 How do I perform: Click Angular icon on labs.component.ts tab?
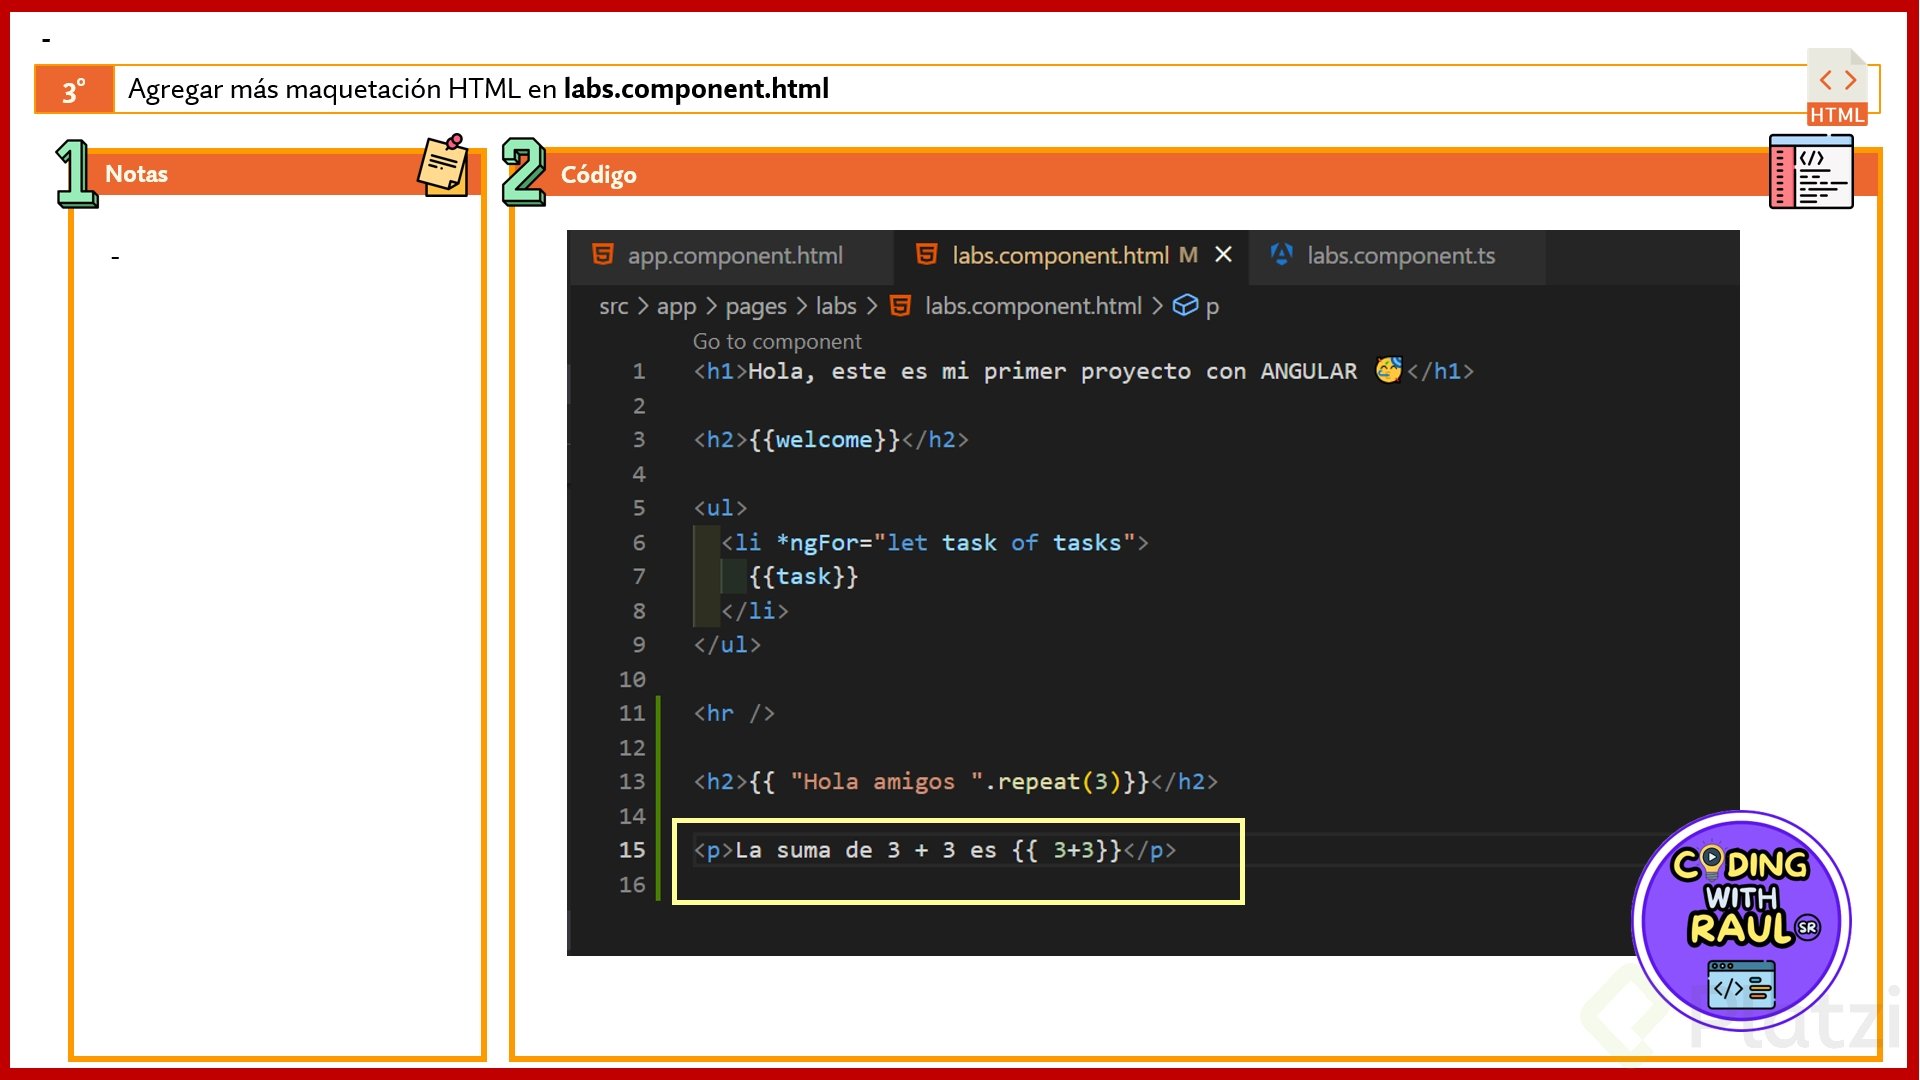1281,255
